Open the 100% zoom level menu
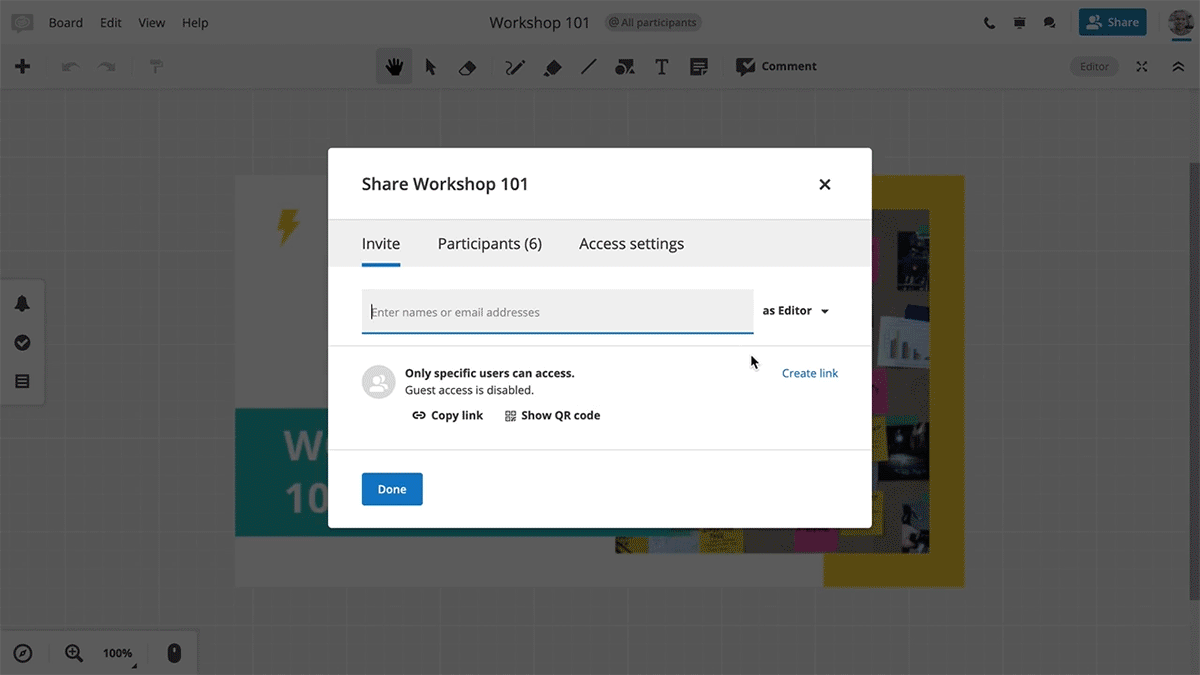 pos(118,653)
